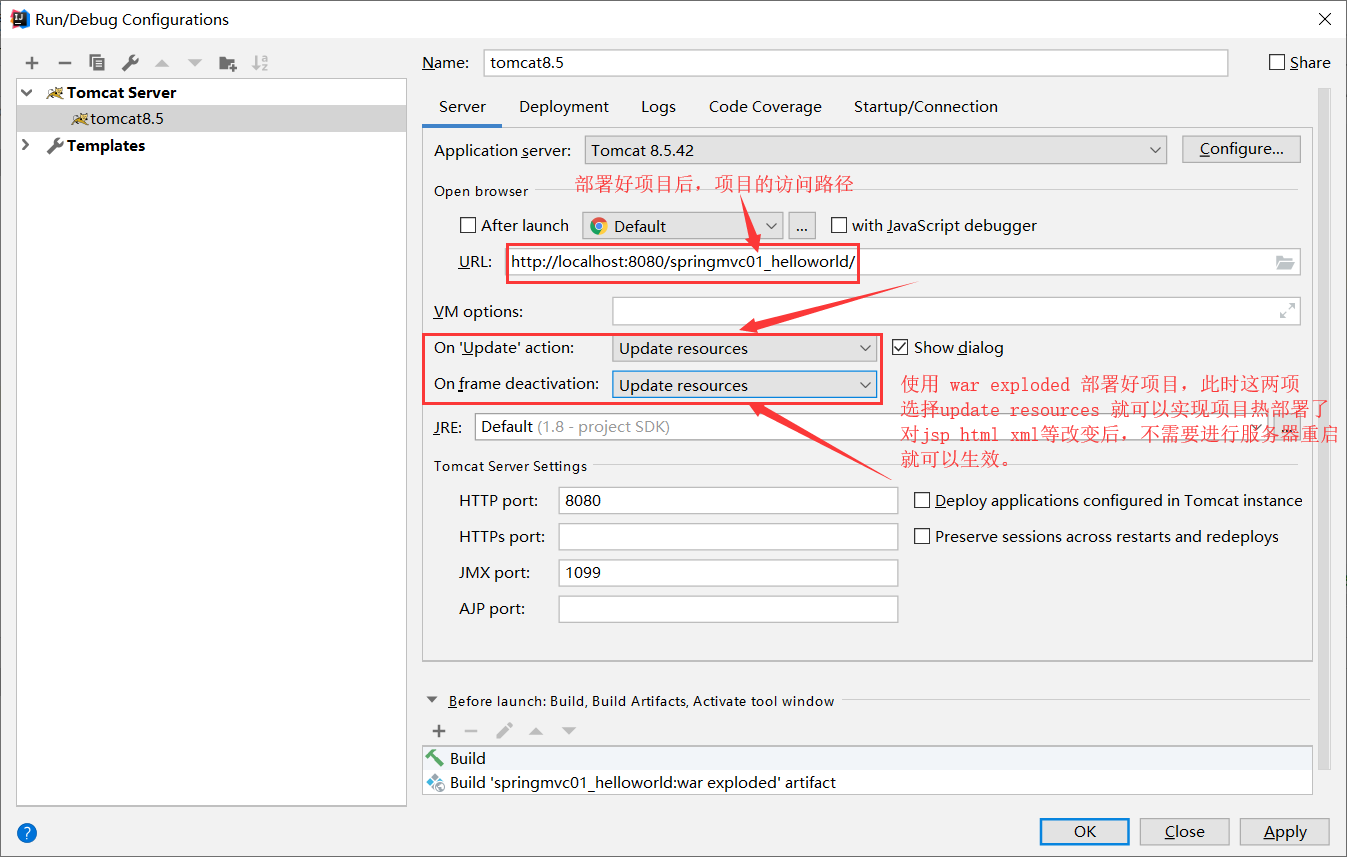Add a new Before launch task
1347x857 pixels.
click(439, 730)
